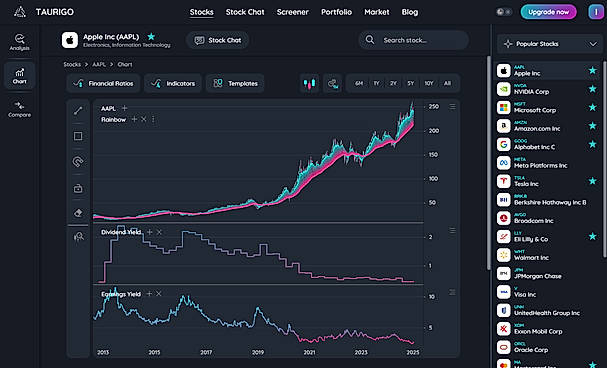This screenshot has height=368, width=607.
Task: Go to the Screener tab
Action: 293,12
